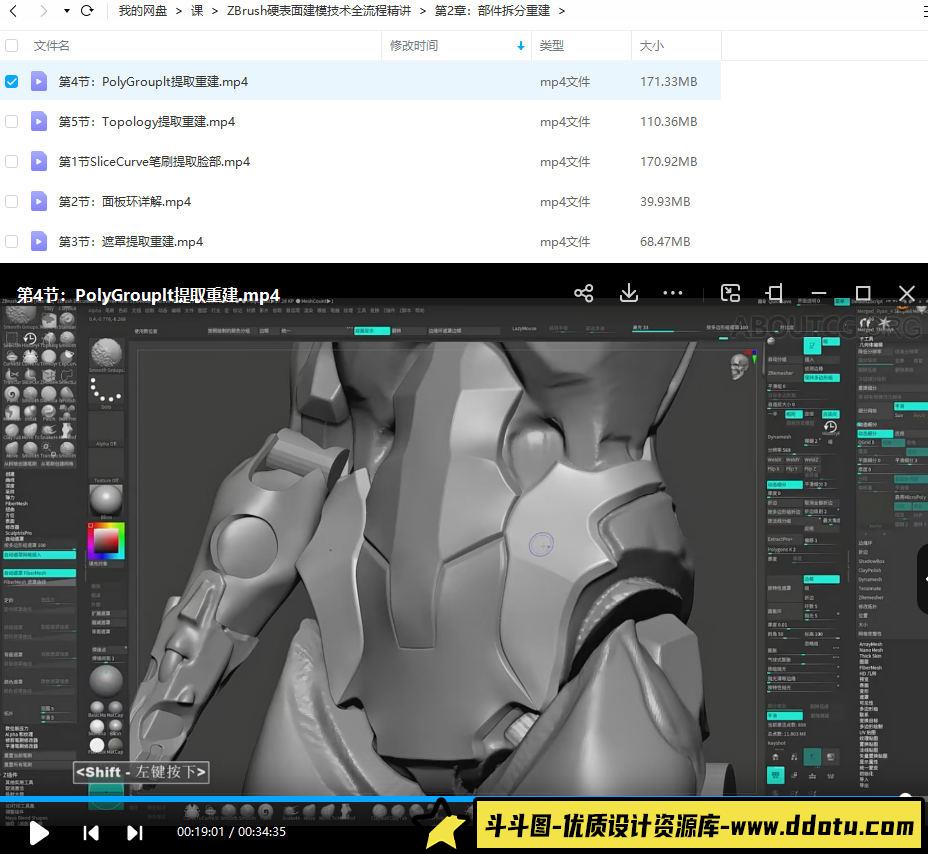This screenshot has width=928, height=854.
Task: Minimize the video player window
Action: (x=819, y=293)
